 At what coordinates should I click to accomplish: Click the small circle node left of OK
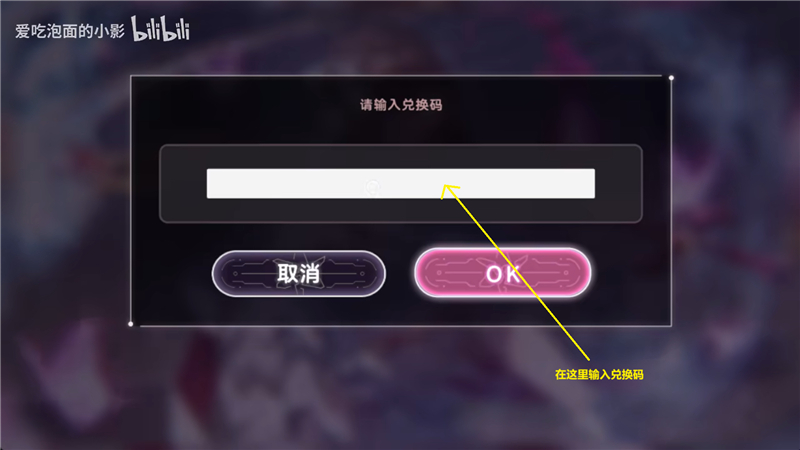[x=439, y=272]
